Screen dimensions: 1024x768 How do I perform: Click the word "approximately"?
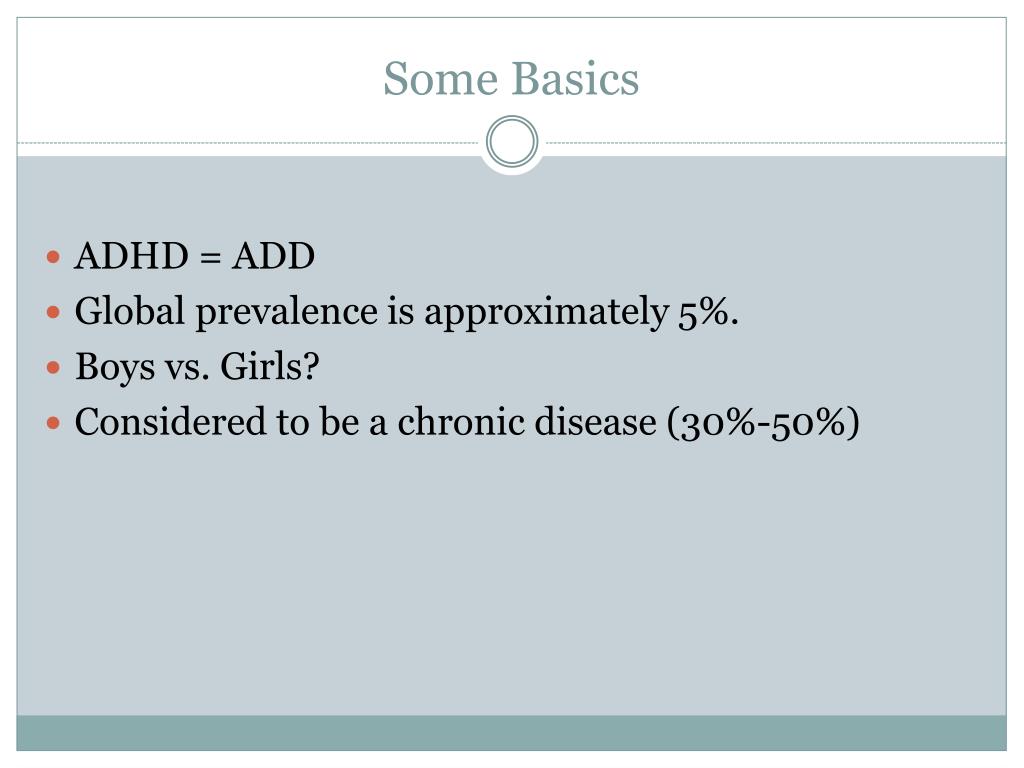pyautogui.click(x=547, y=313)
